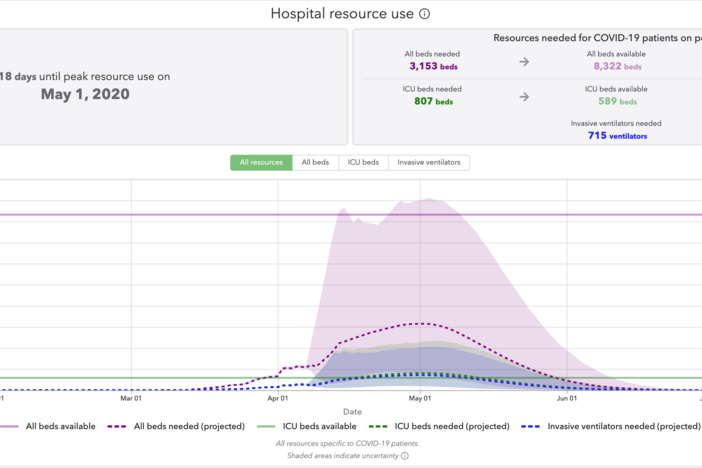Click the Mar 01 axis label
Screen dimensions: 702x468
coord(131,398)
